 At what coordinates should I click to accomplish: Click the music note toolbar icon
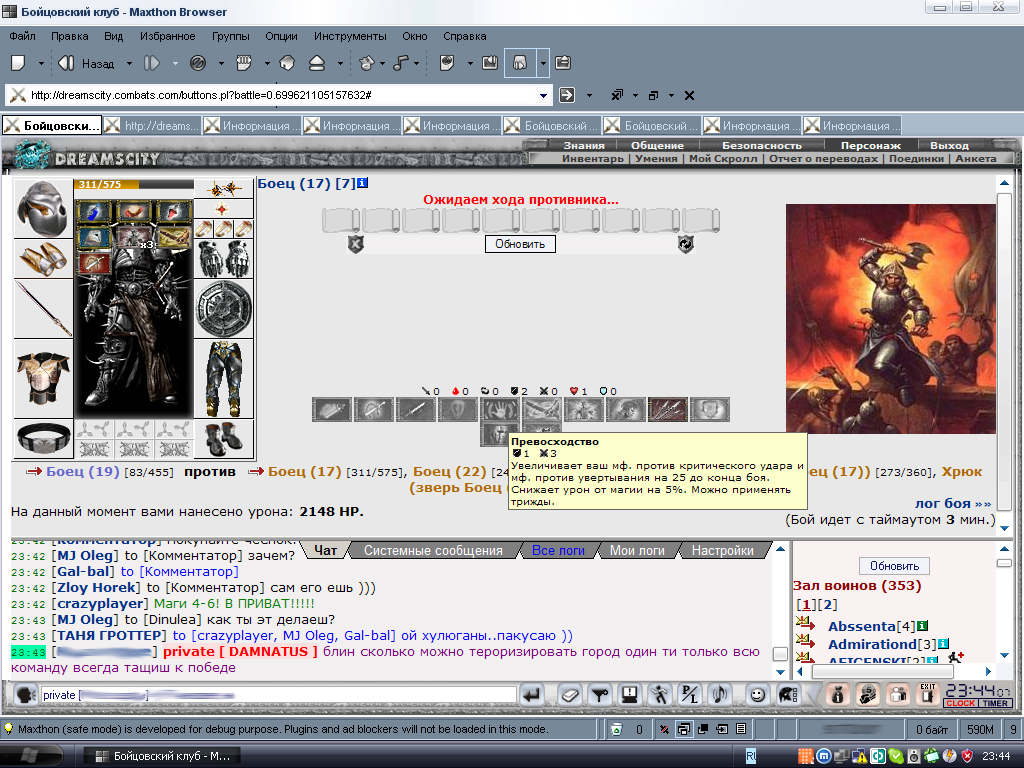click(402, 63)
